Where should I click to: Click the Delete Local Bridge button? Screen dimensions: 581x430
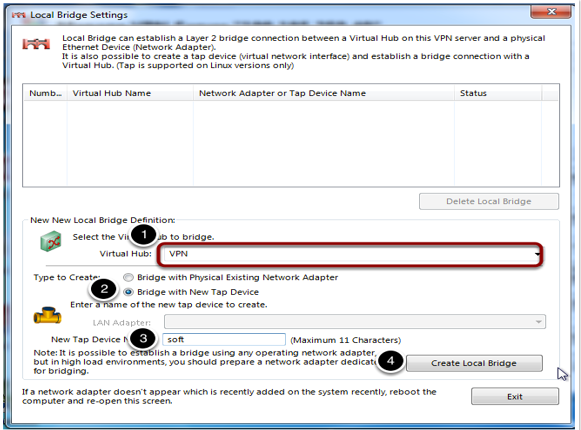pos(489,201)
